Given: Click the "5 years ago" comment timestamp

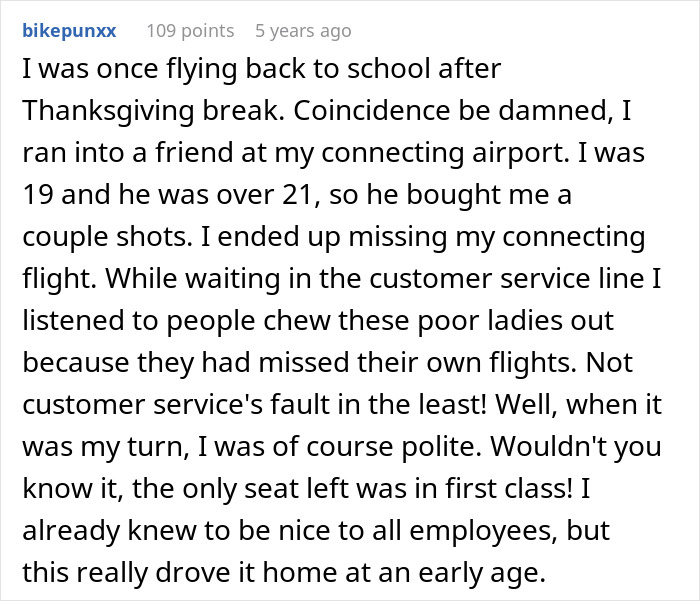Looking at the screenshot, I should 303,30.
